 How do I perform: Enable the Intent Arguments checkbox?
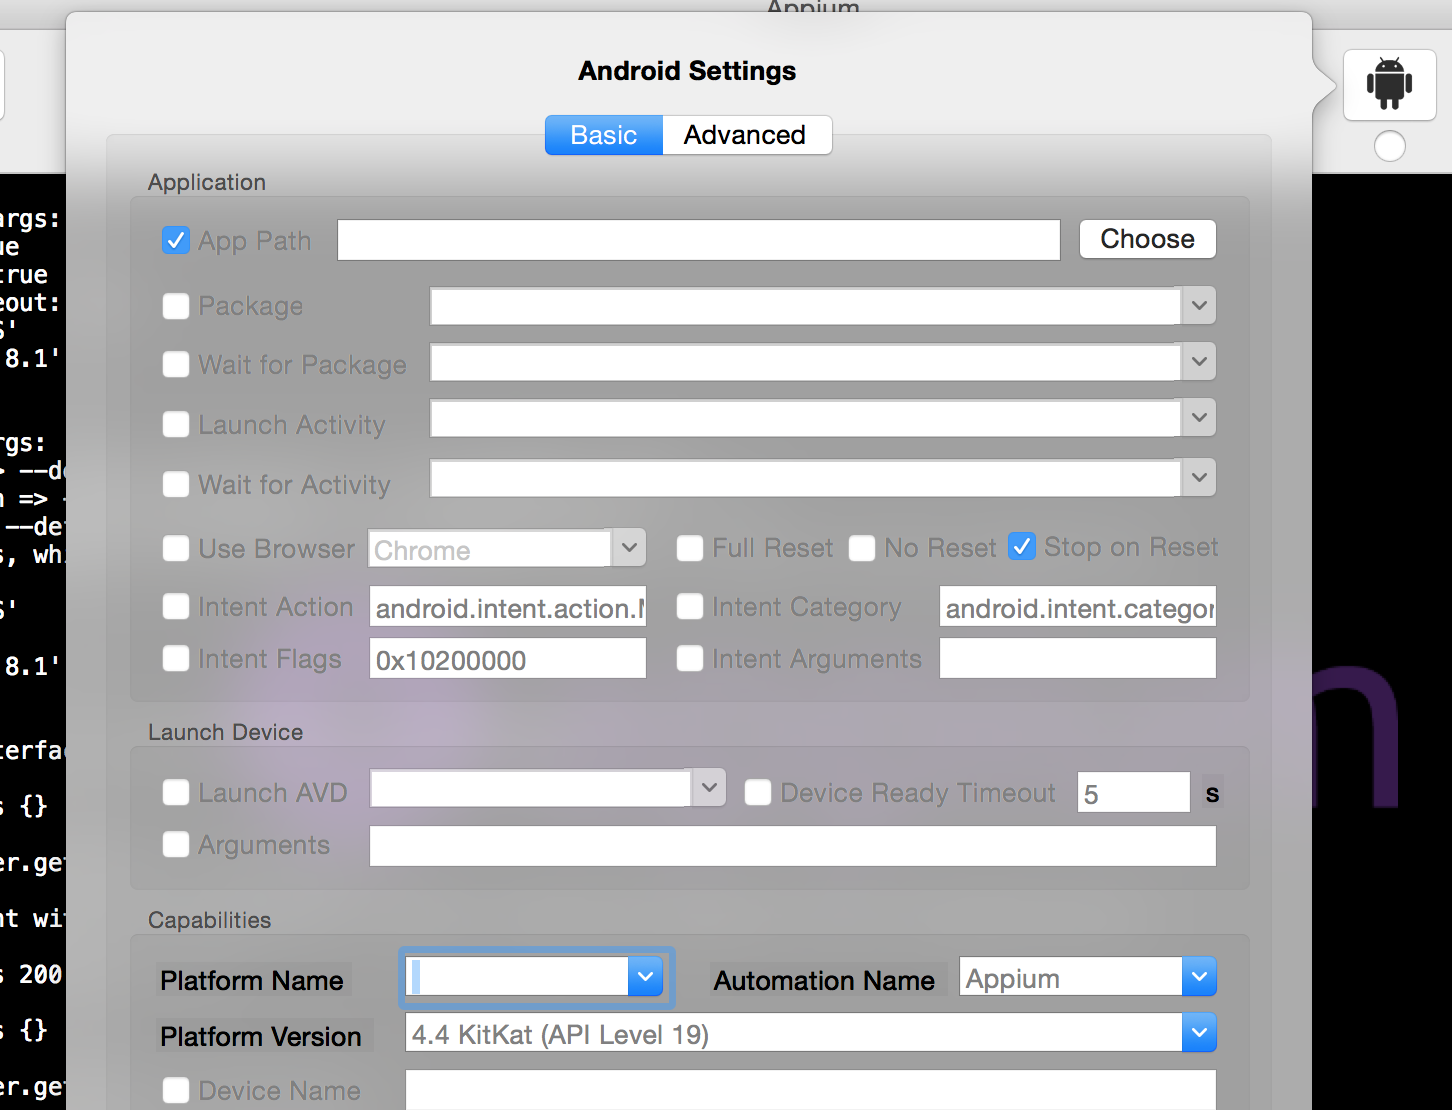tap(690, 658)
